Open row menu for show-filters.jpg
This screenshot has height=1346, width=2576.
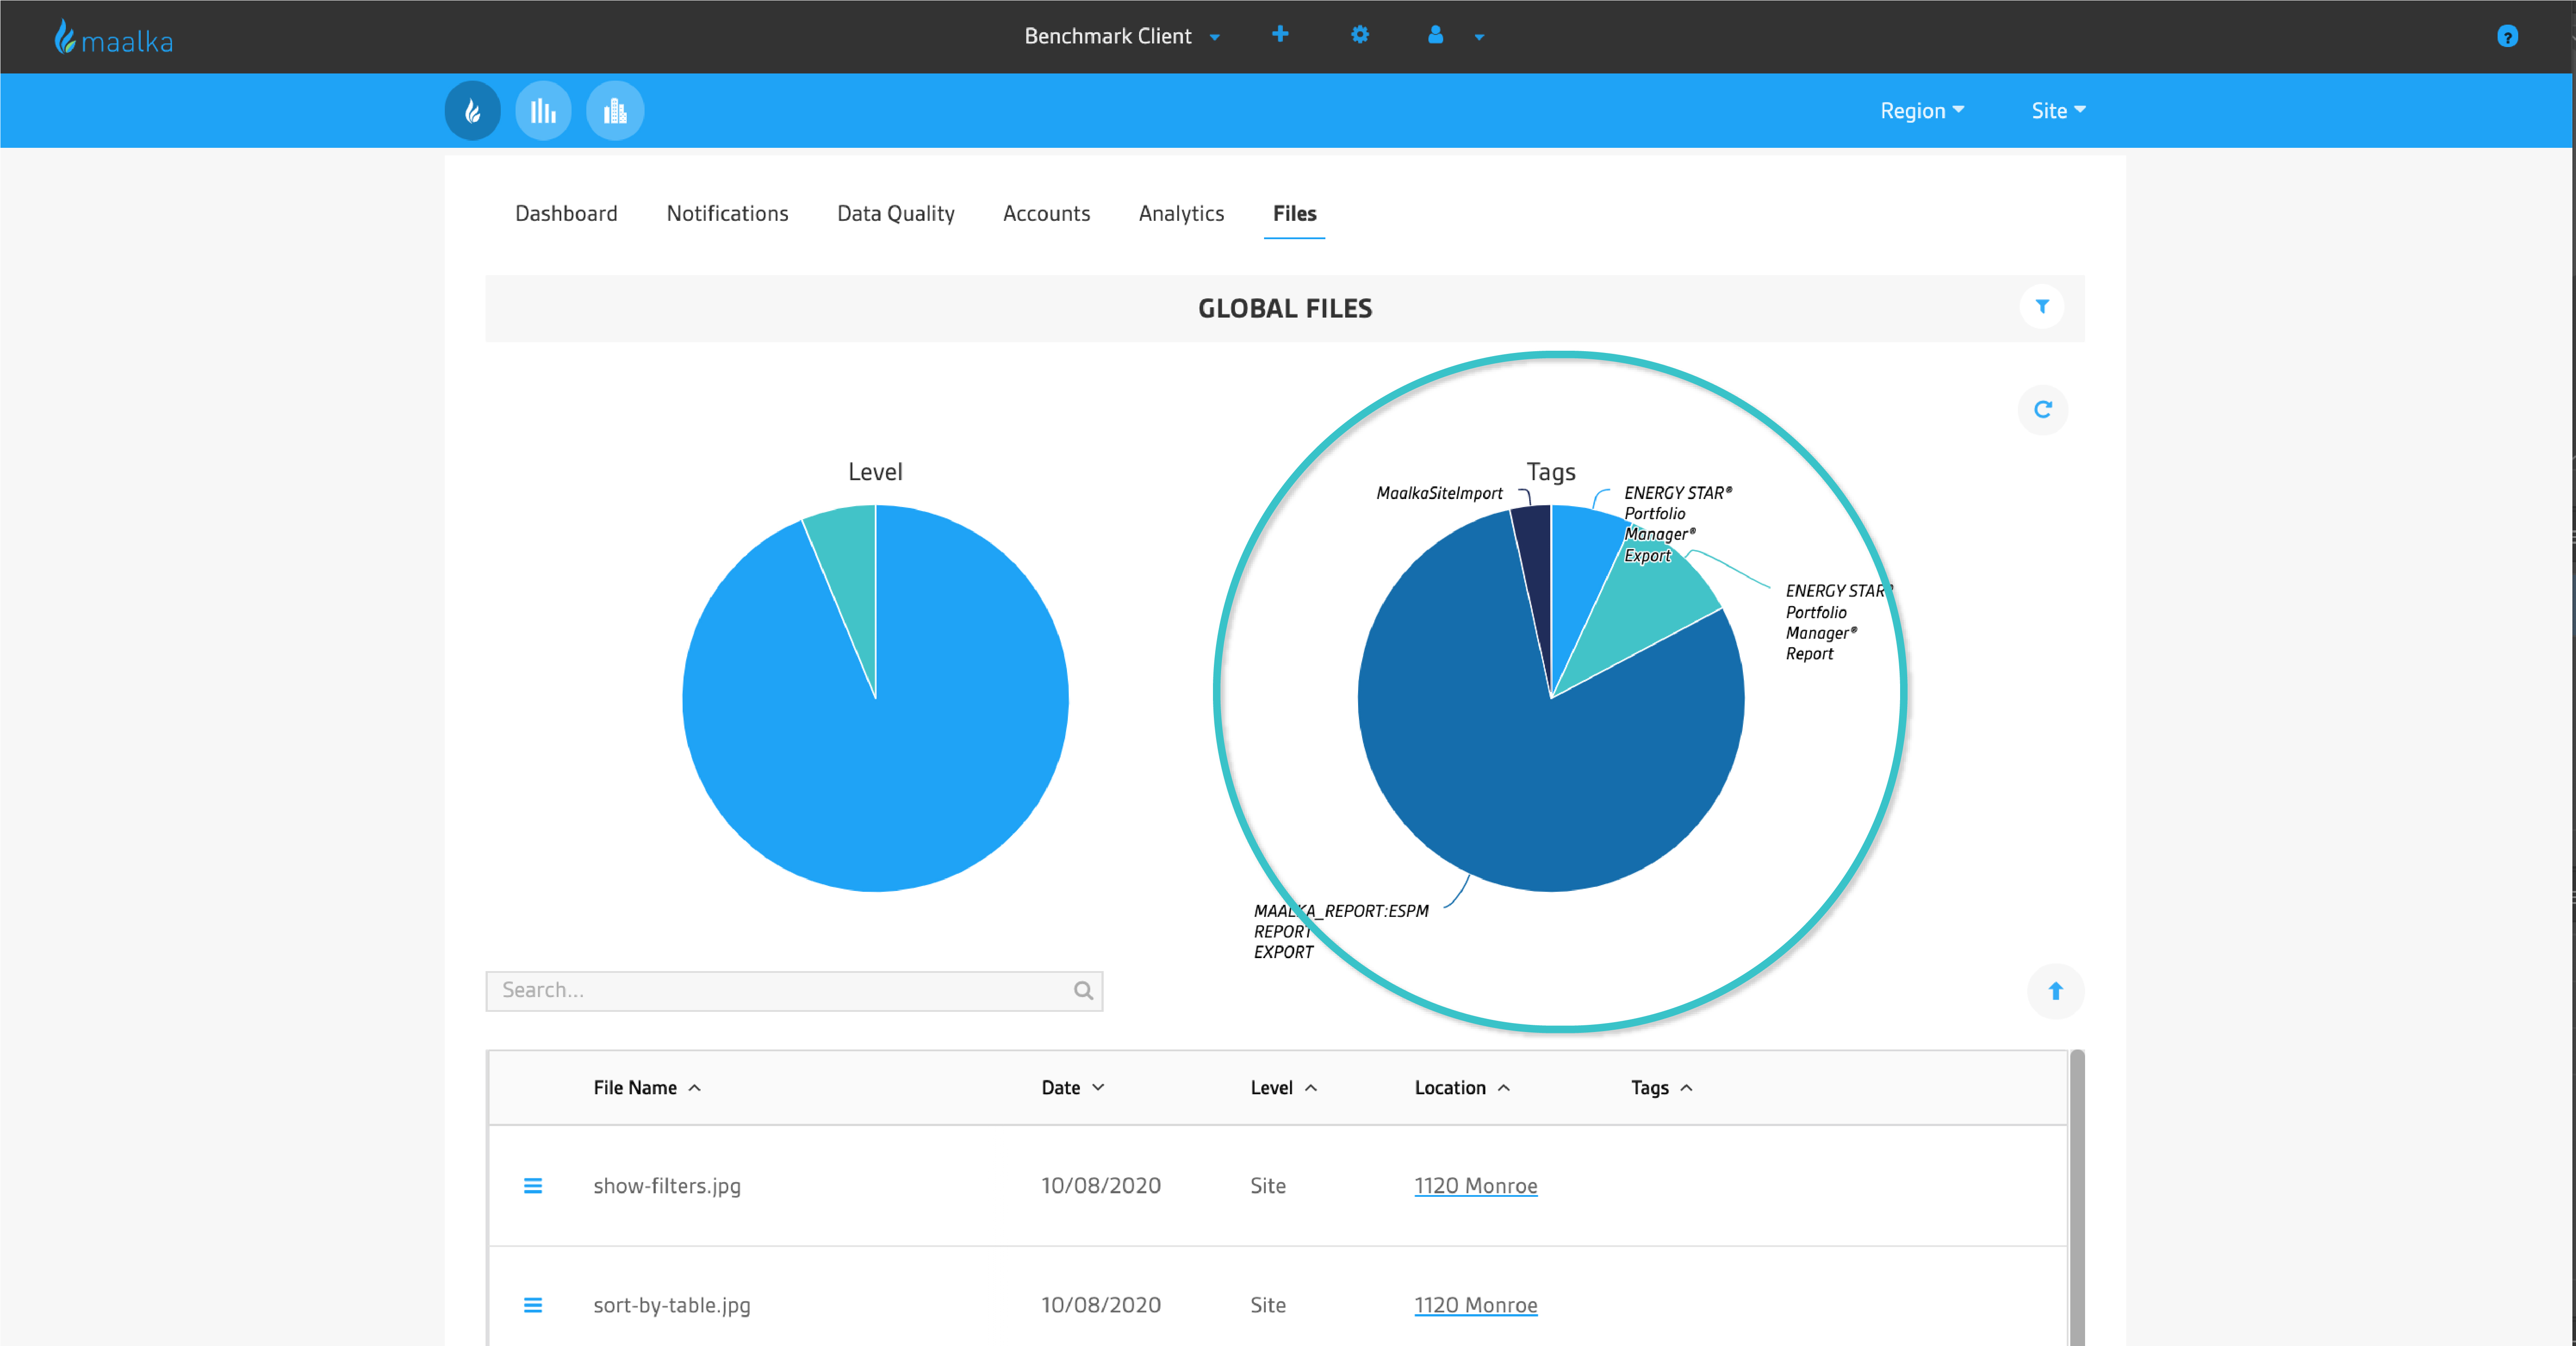[533, 1186]
